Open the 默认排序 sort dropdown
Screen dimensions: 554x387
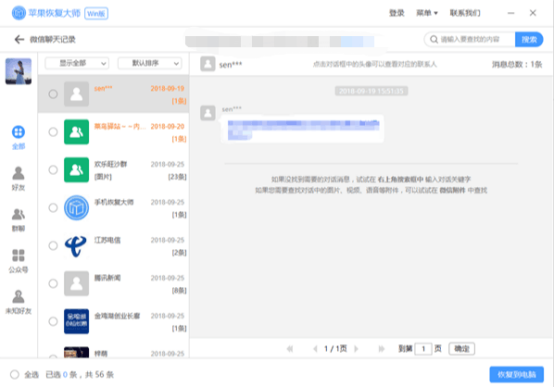point(150,63)
